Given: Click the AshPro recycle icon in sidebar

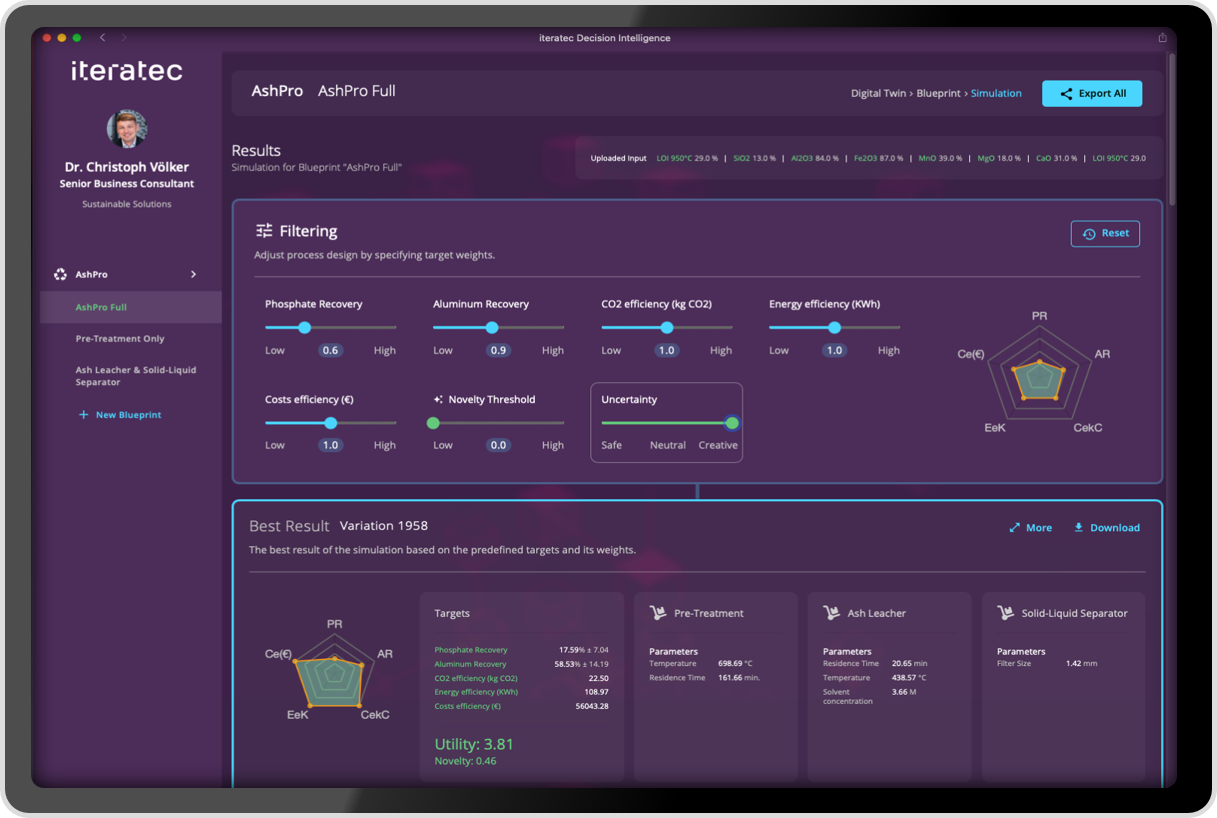Looking at the screenshot, I should click(x=60, y=274).
